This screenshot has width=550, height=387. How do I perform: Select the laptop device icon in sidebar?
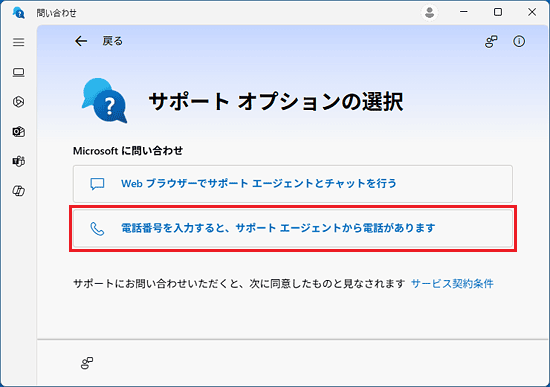point(19,72)
